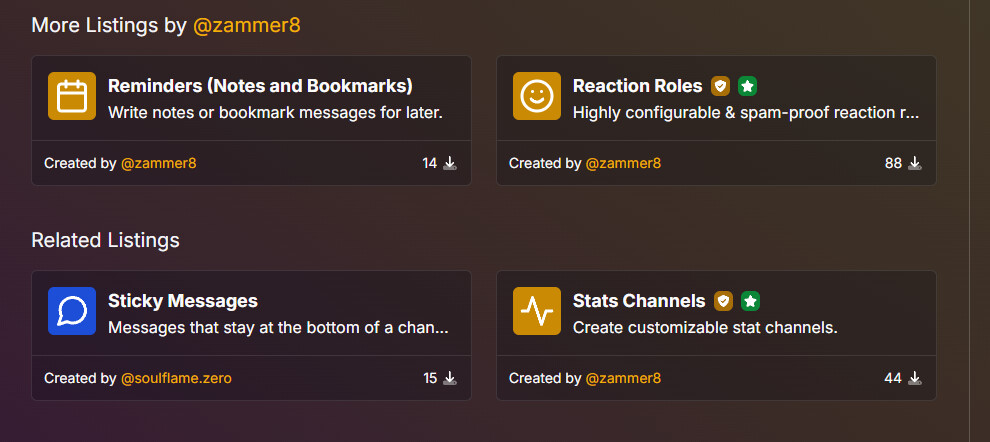Open @zammer8 profile link in the heading
Screen dimensions: 990x442
246,26
